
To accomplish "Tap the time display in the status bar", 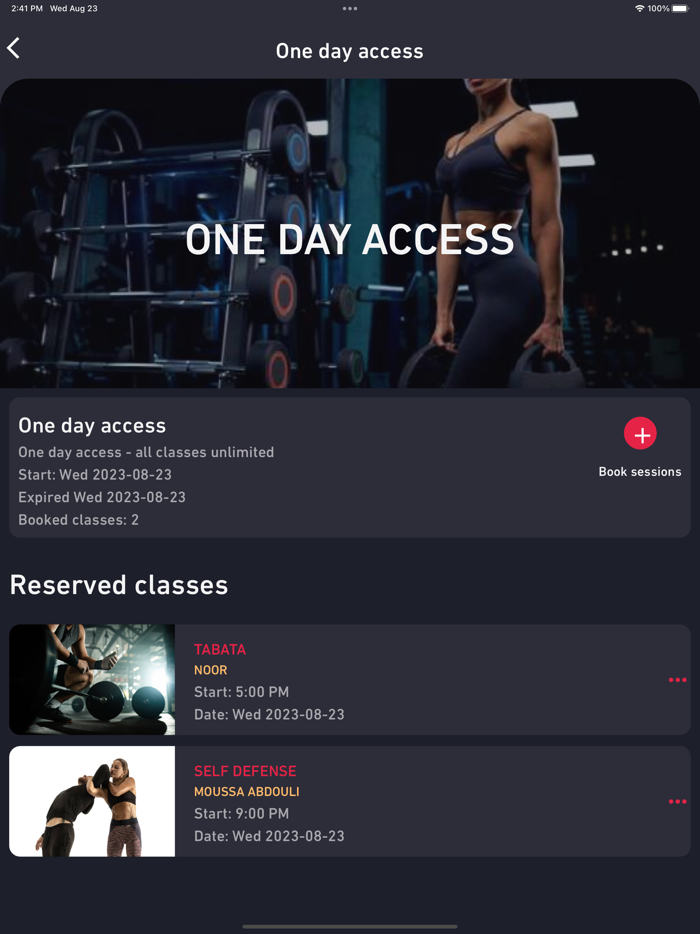I will [27, 8].
